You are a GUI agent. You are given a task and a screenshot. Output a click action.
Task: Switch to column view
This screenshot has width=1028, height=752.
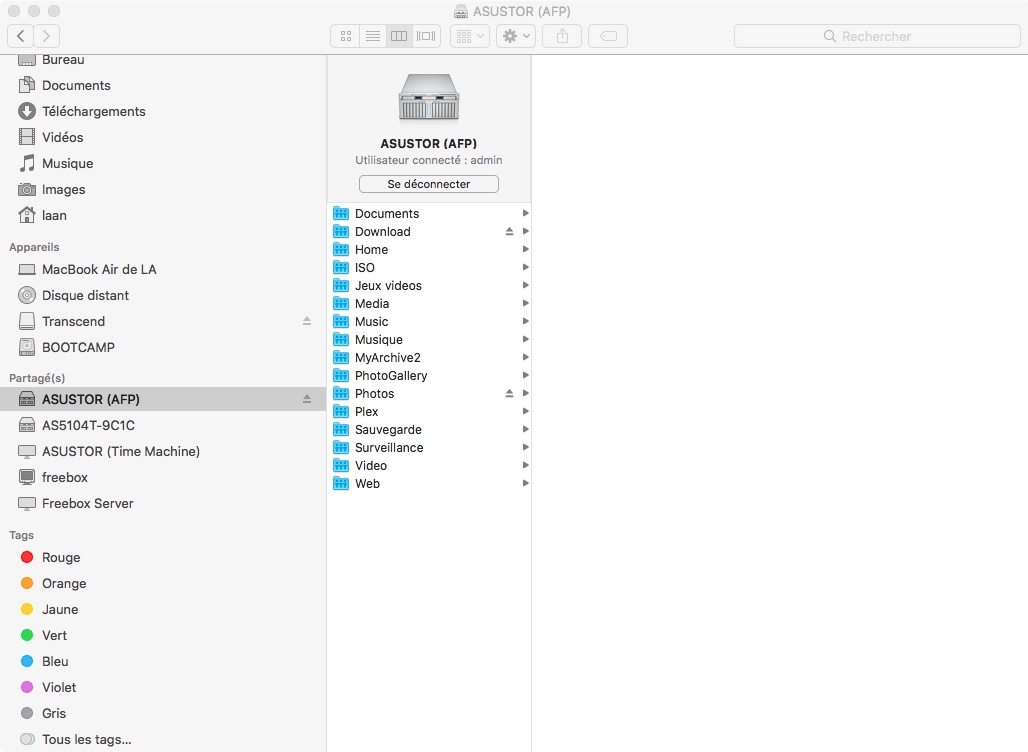coord(399,36)
